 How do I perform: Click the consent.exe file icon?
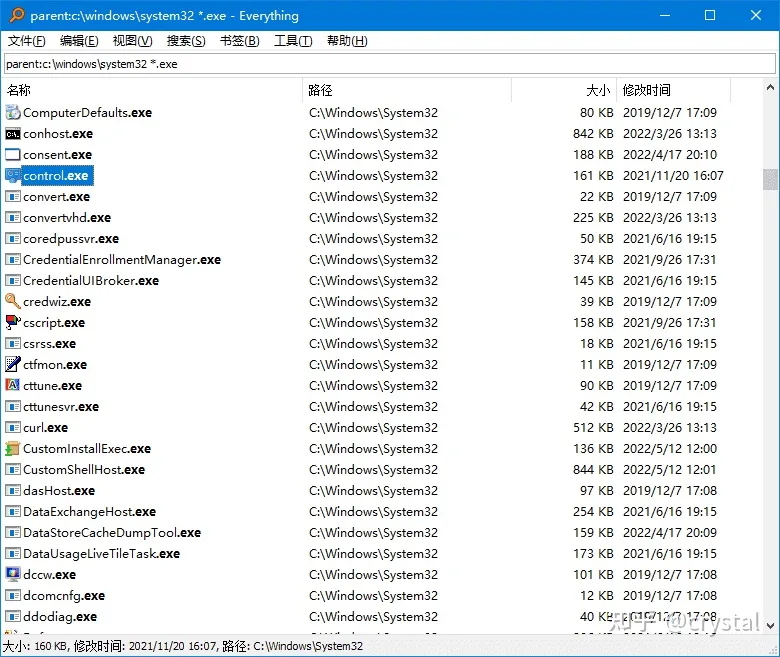pyautogui.click(x=13, y=155)
